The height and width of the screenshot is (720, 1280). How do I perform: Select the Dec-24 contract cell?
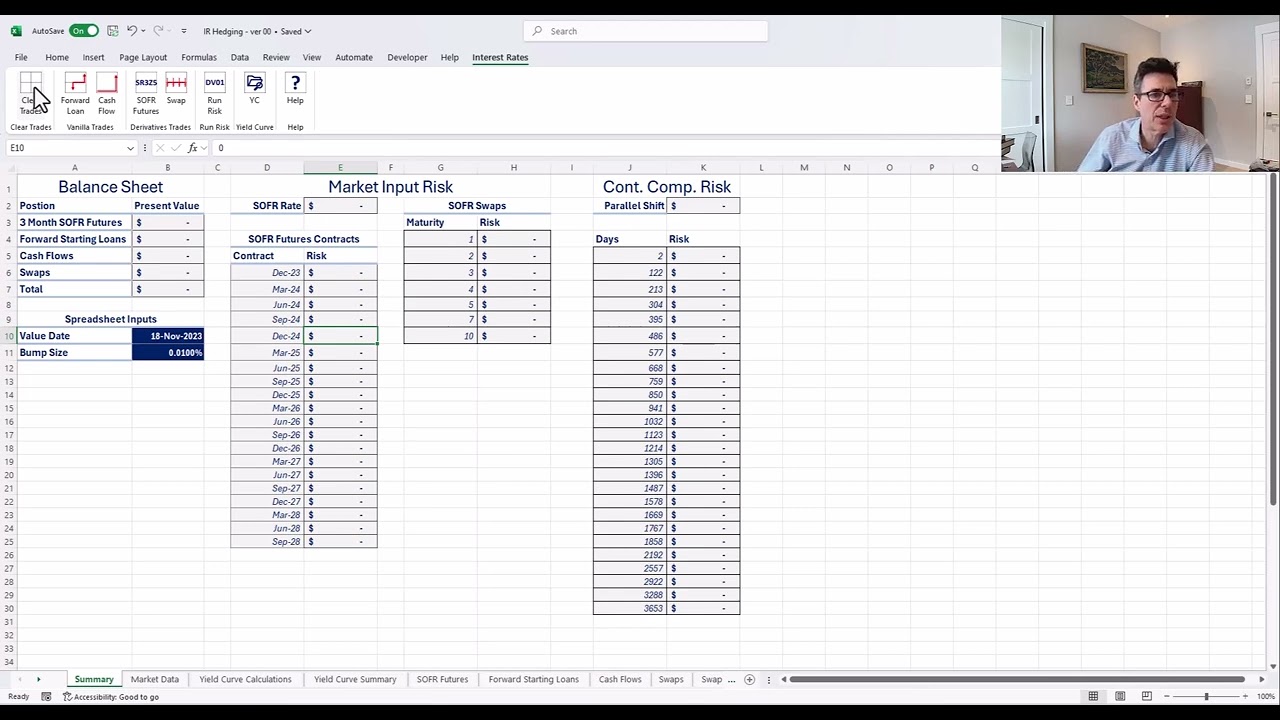[x=267, y=336]
